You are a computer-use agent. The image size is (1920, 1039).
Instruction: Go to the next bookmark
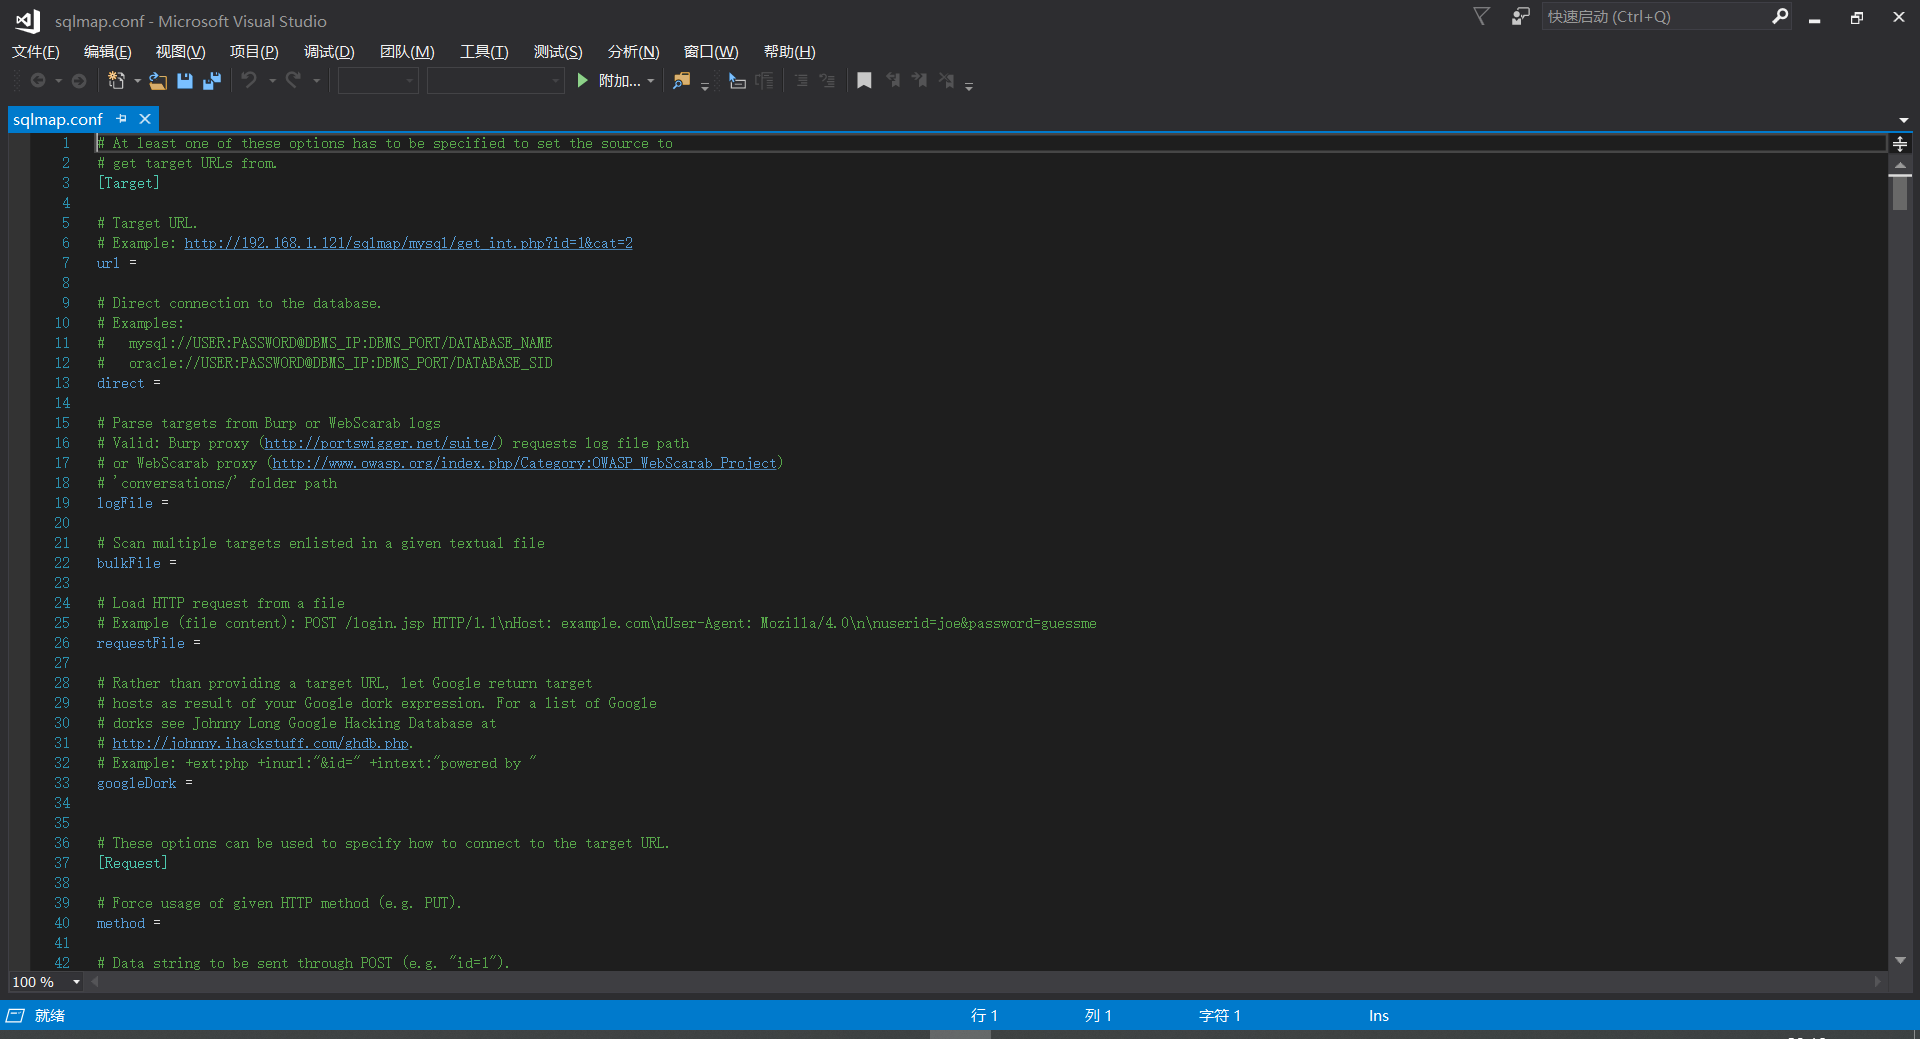click(x=919, y=81)
